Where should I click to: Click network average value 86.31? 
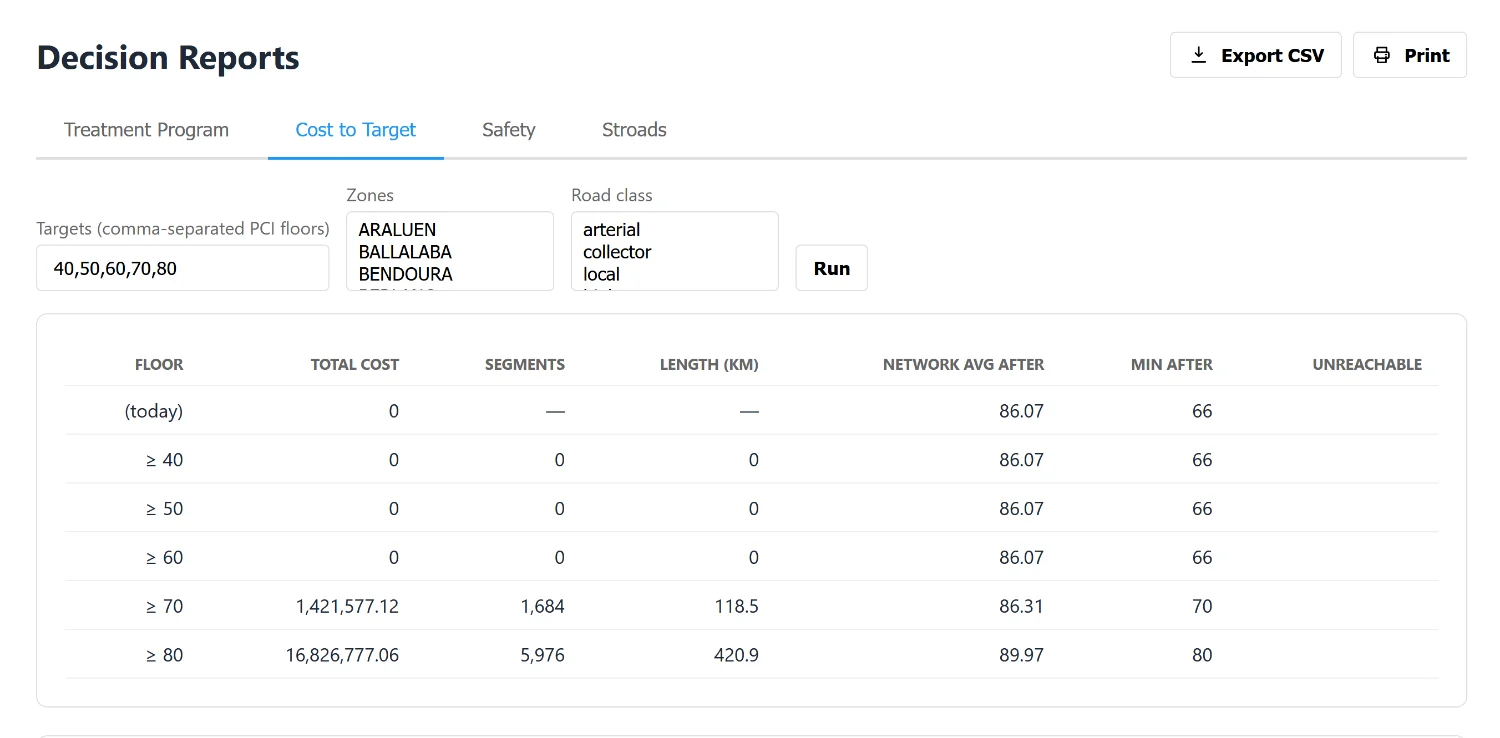[1021, 606]
